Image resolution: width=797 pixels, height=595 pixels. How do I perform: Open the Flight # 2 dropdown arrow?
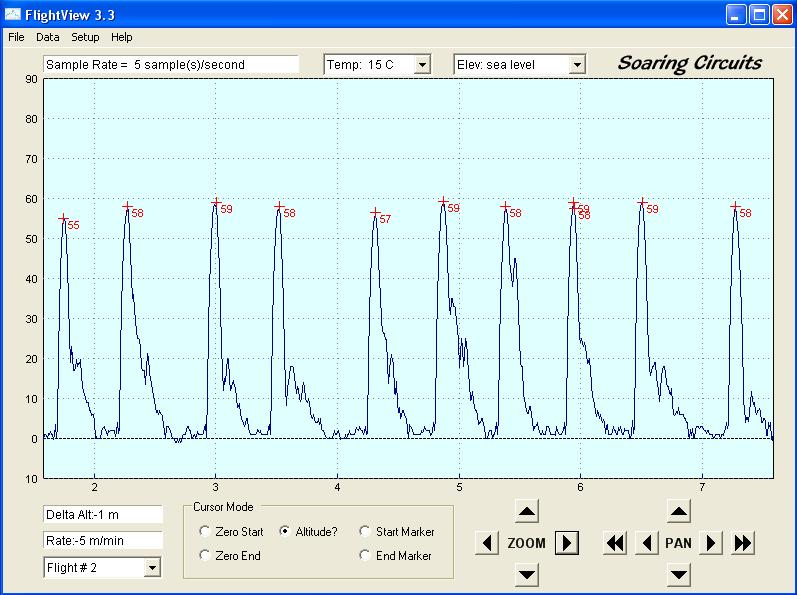(x=152, y=568)
